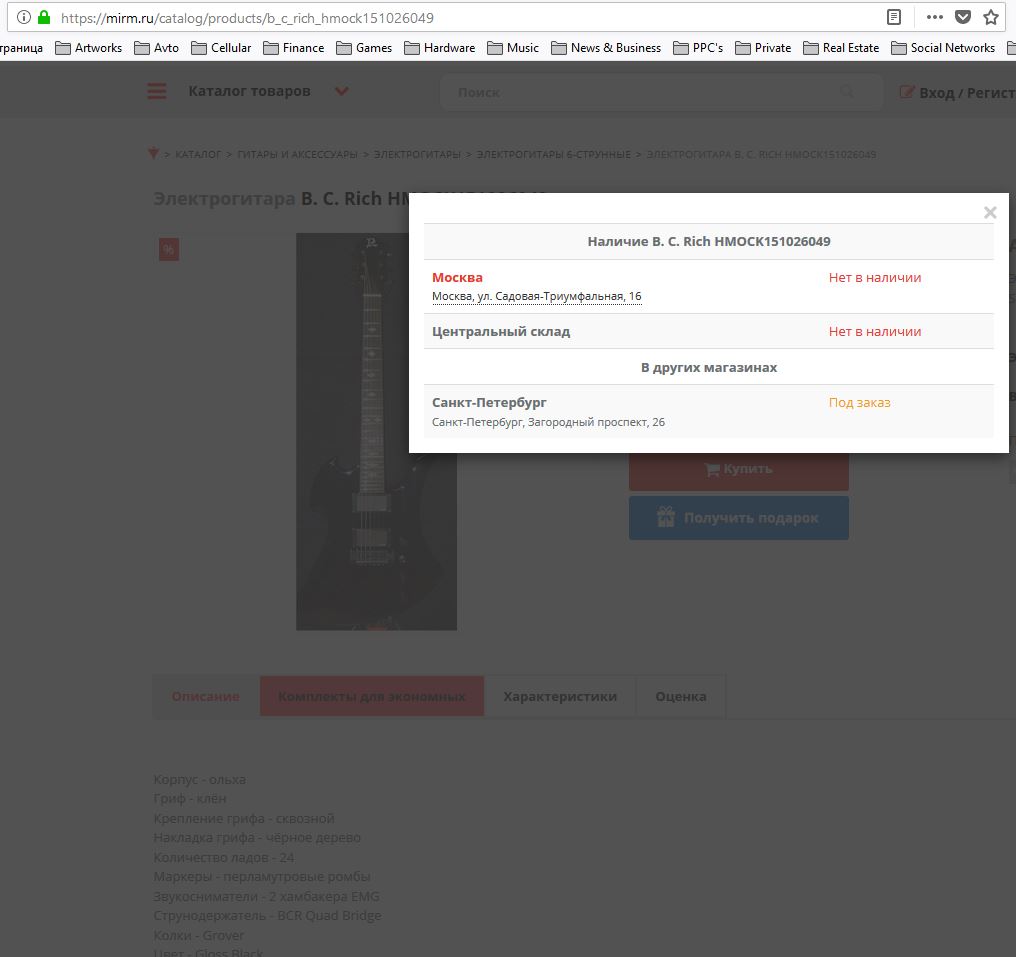Open Avto bookmarks folder
This screenshot has width=1016, height=957.
(156, 48)
